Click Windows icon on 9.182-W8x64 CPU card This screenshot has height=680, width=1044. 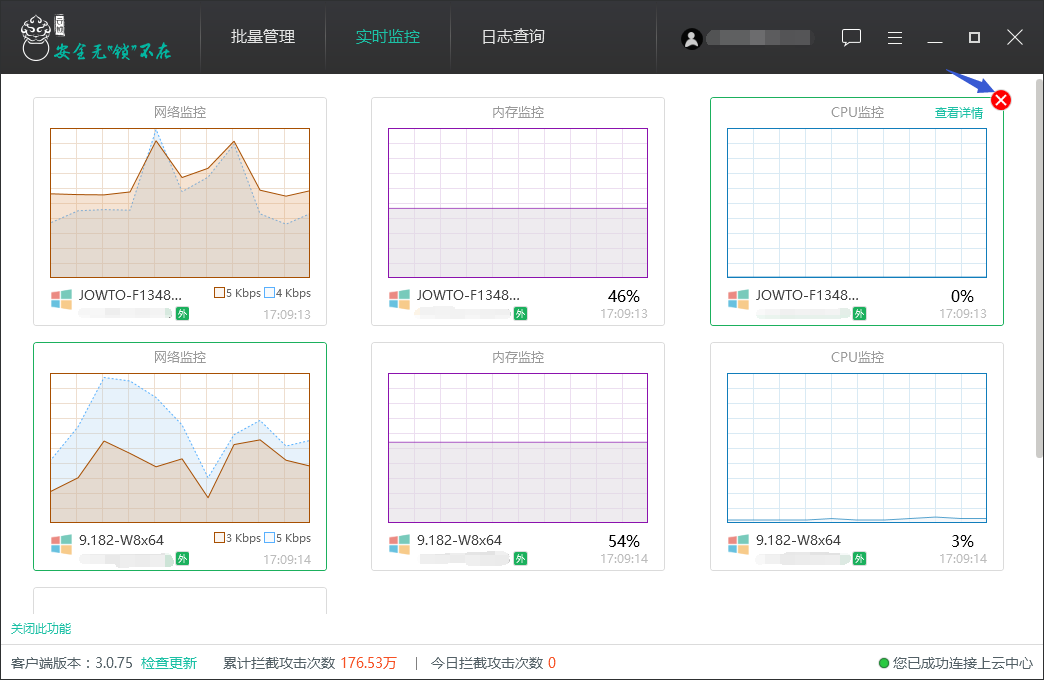(739, 544)
